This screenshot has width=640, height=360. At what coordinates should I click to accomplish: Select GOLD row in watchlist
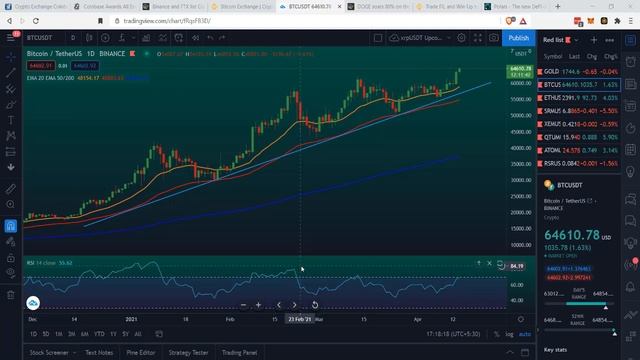(x=578, y=71)
